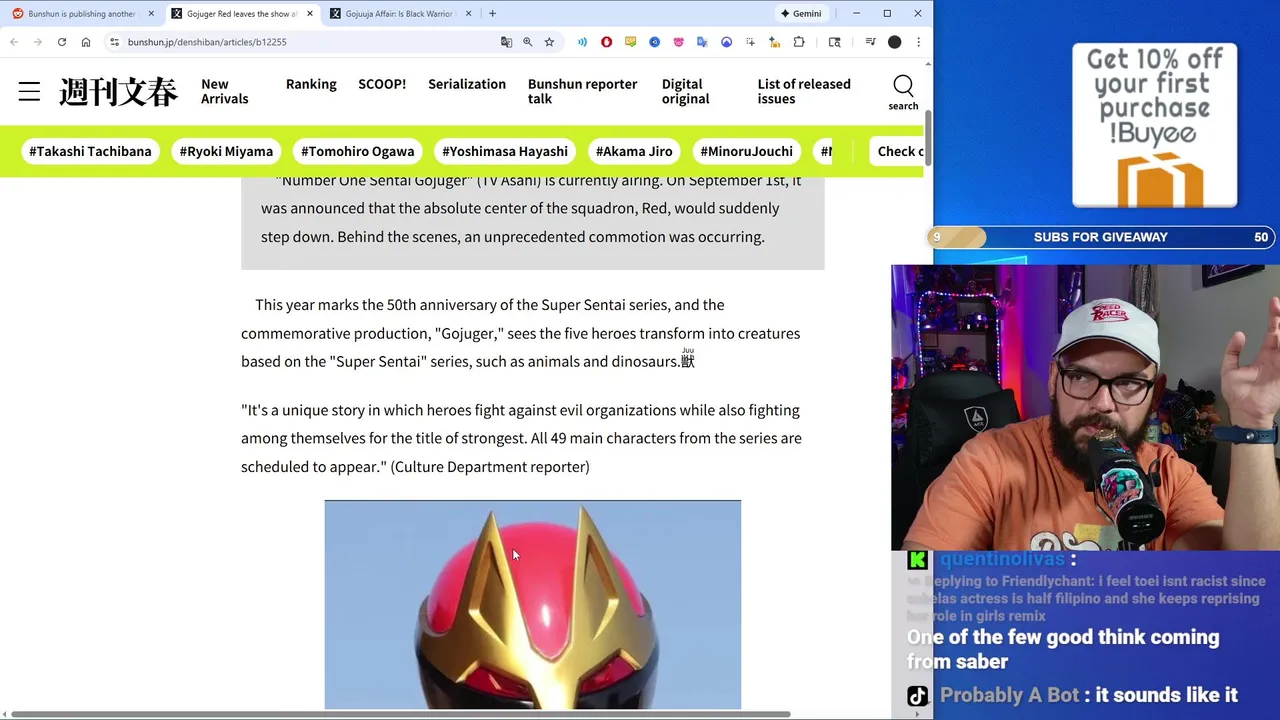Click the Culture Department reporter text

[x=490, y=467]
